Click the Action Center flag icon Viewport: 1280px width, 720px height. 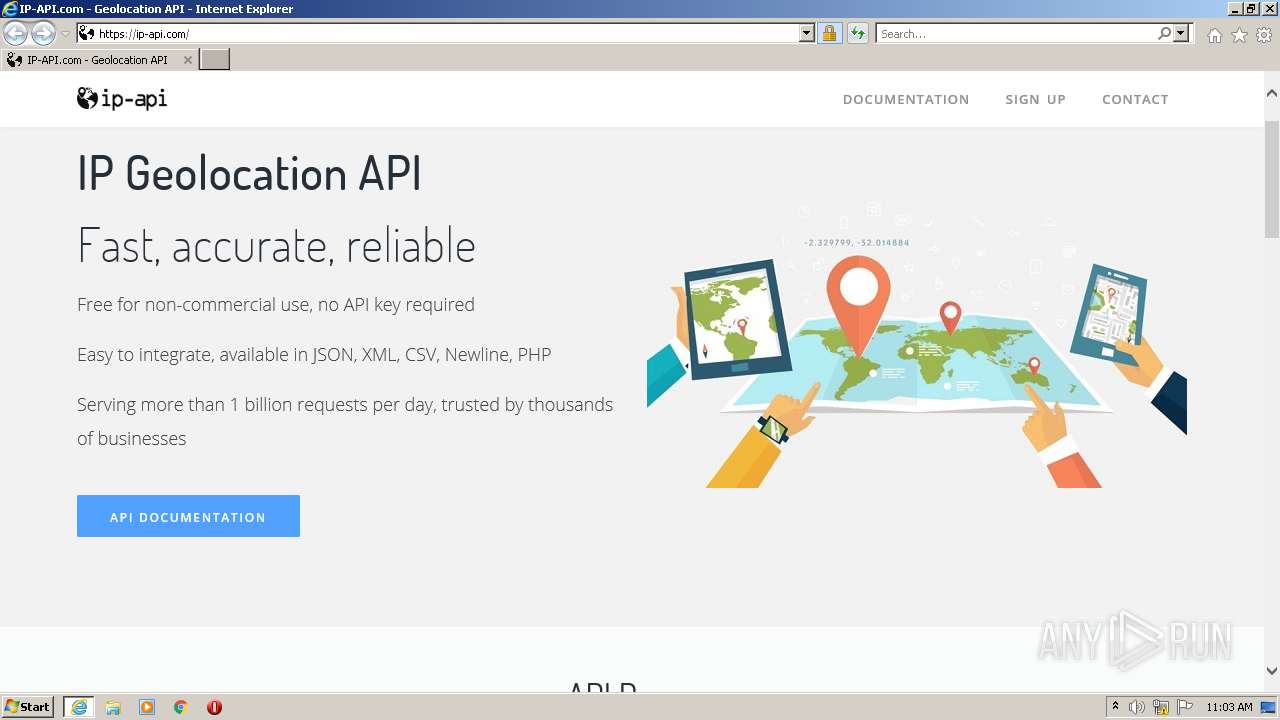(1185, 707)
